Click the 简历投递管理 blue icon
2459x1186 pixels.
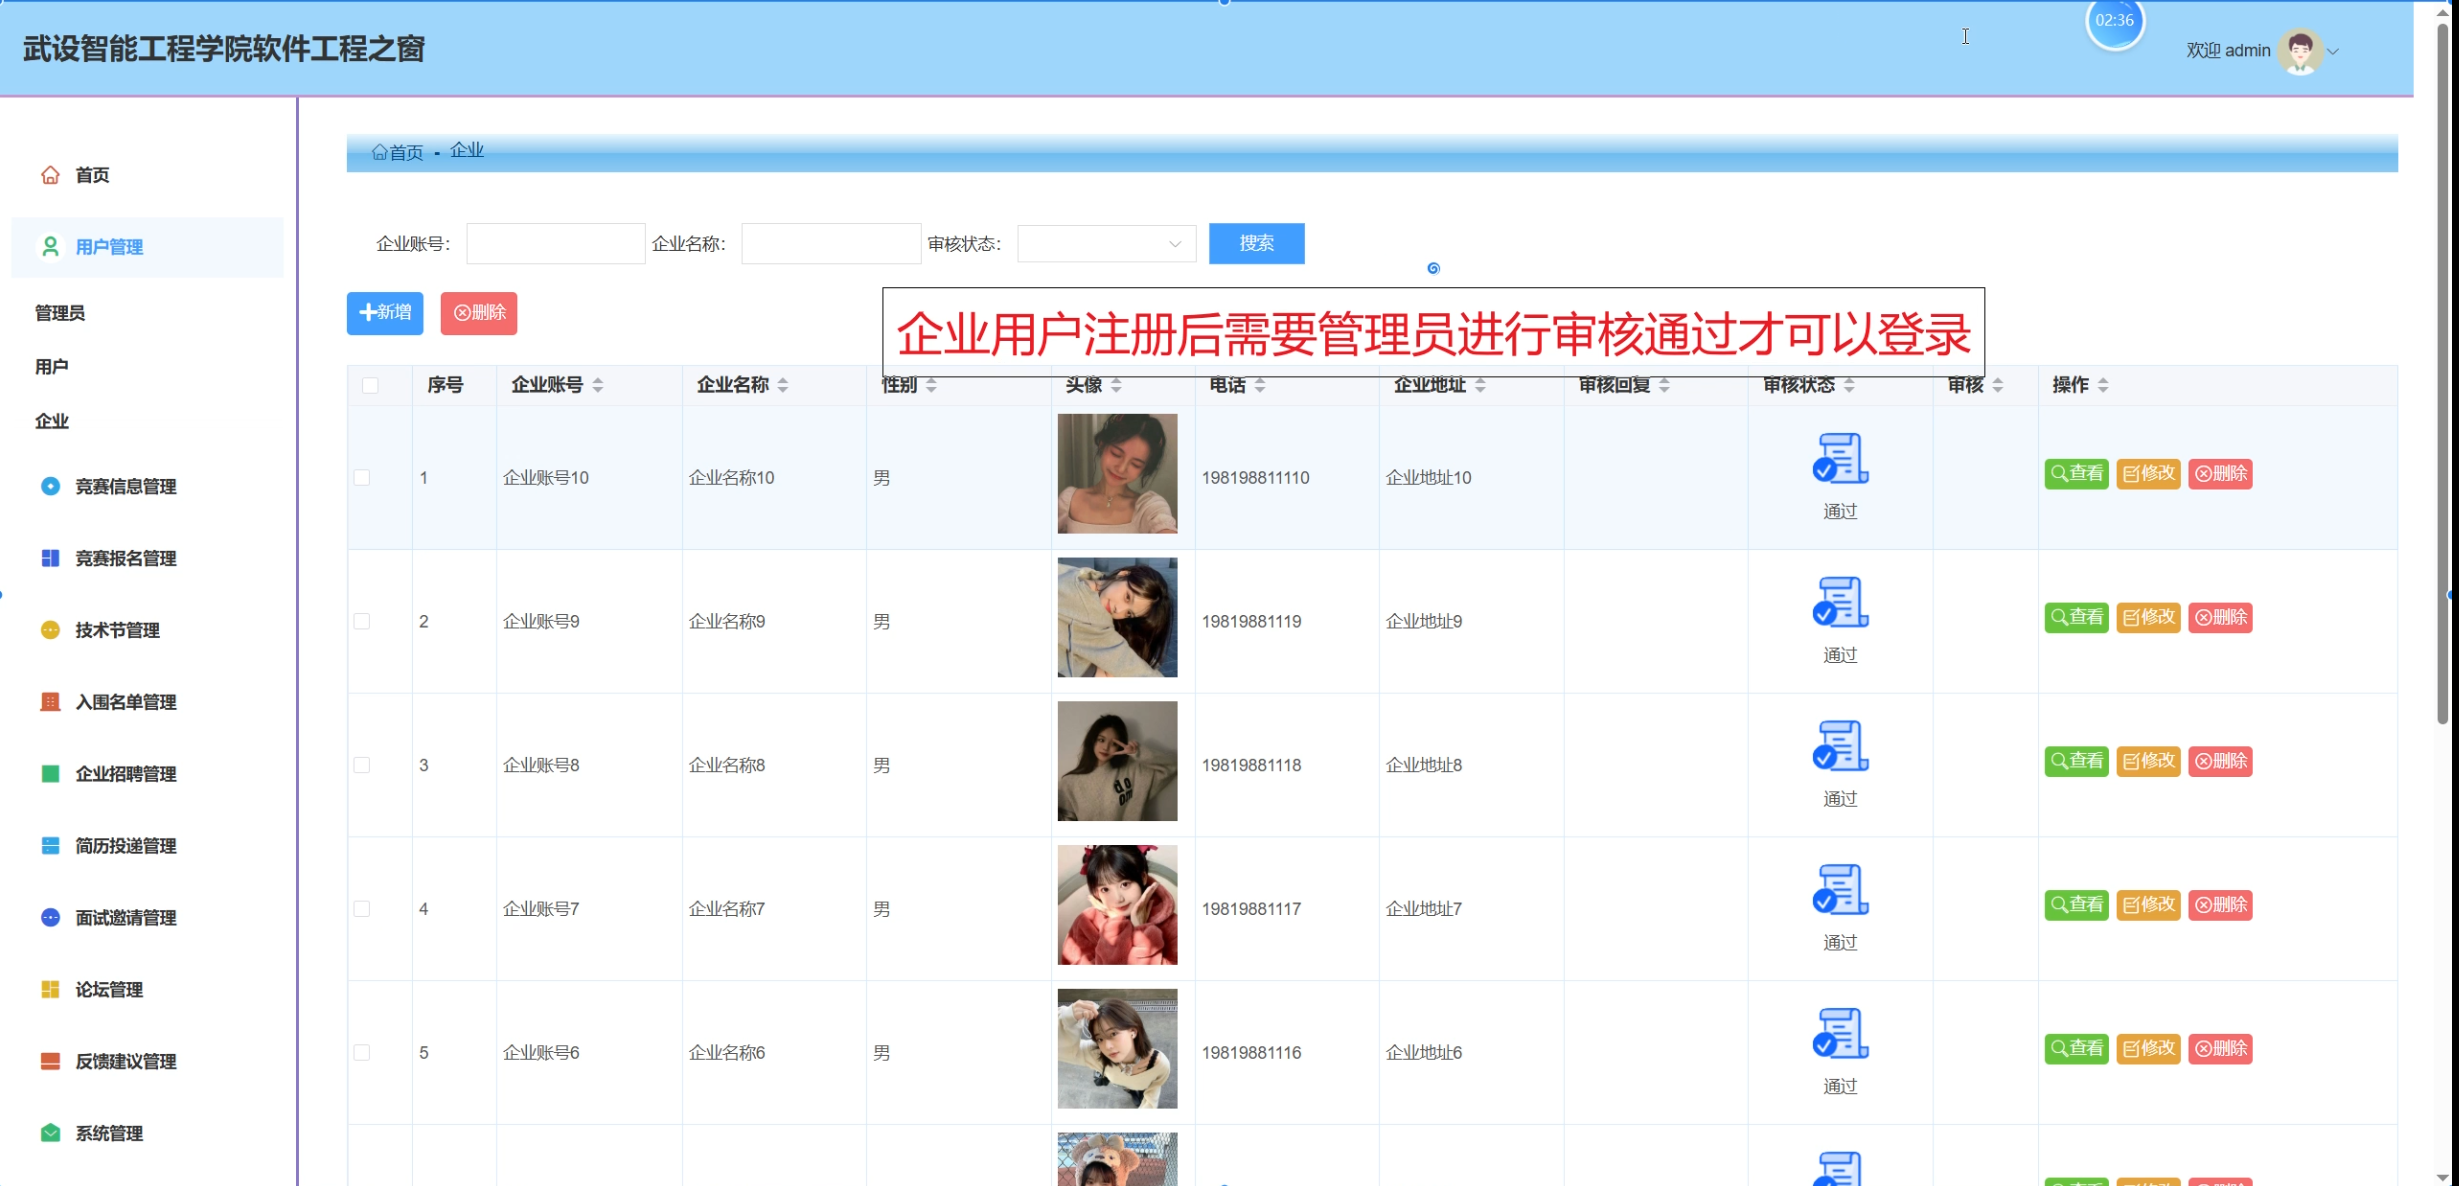point(50,846)
